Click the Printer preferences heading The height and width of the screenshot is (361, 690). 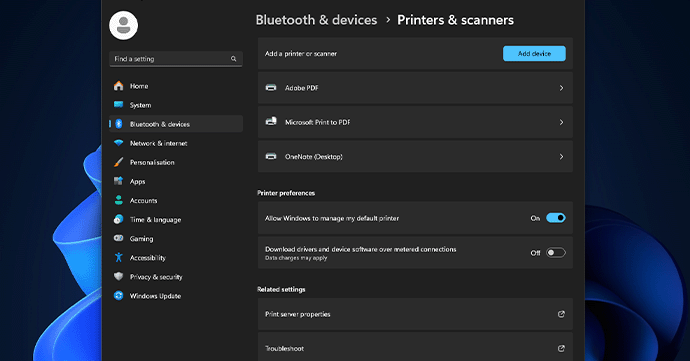coord(286,193)
